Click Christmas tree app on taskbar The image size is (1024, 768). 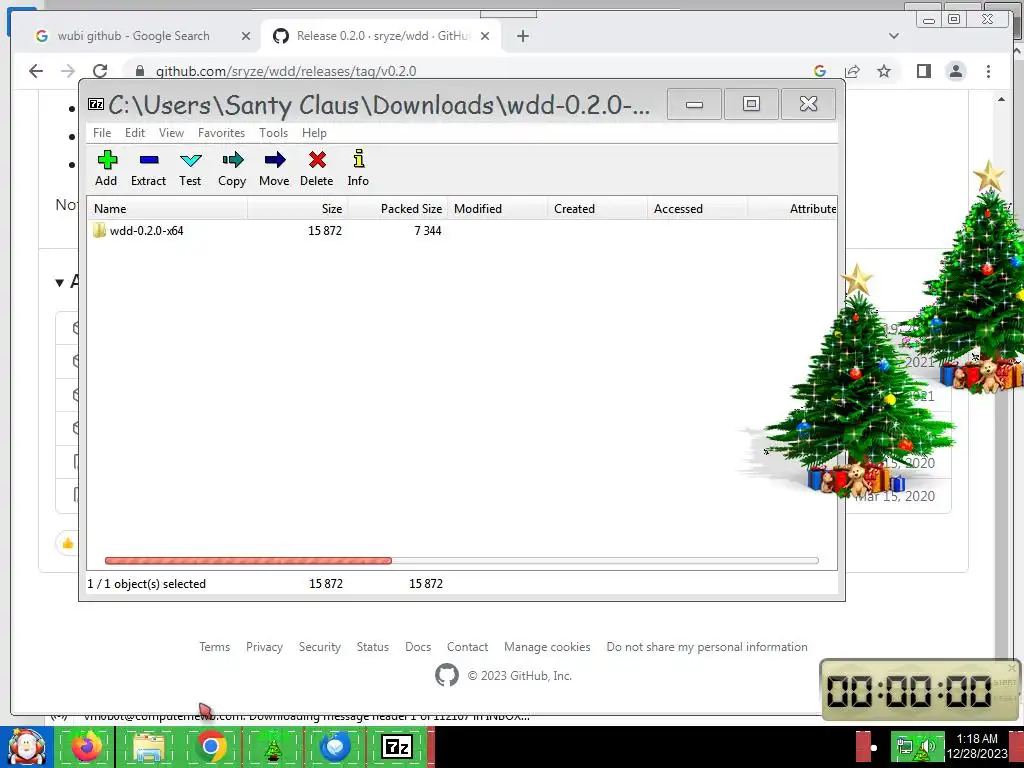pyautogui.click(x=273, y=747)
